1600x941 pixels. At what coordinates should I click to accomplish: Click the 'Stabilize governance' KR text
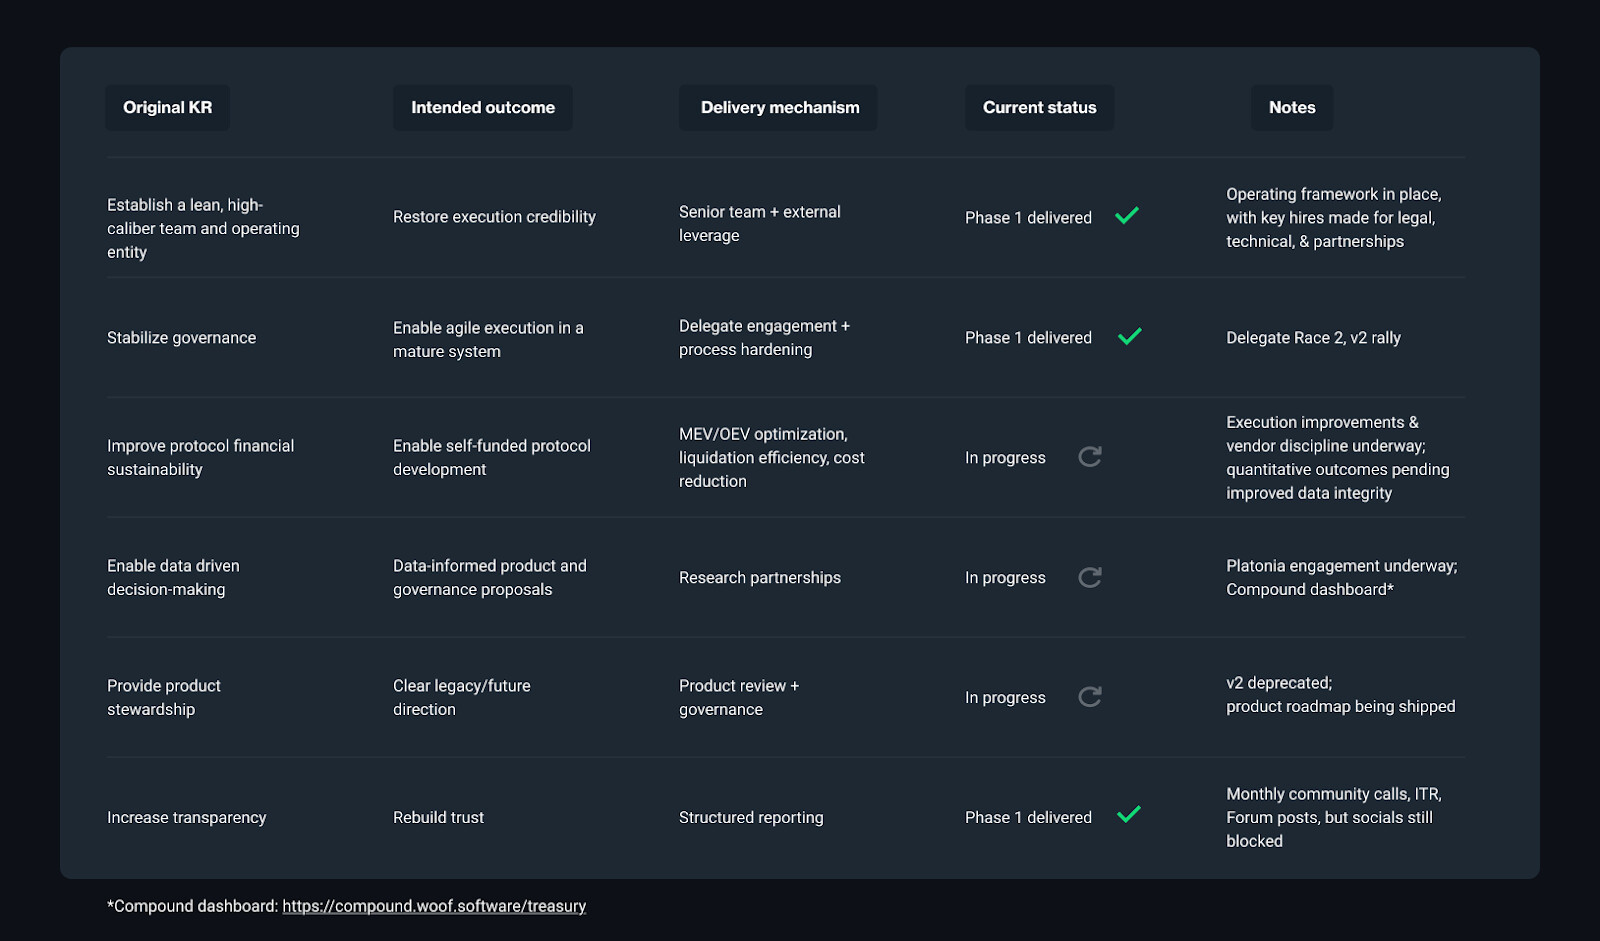(x=181, y=338)
